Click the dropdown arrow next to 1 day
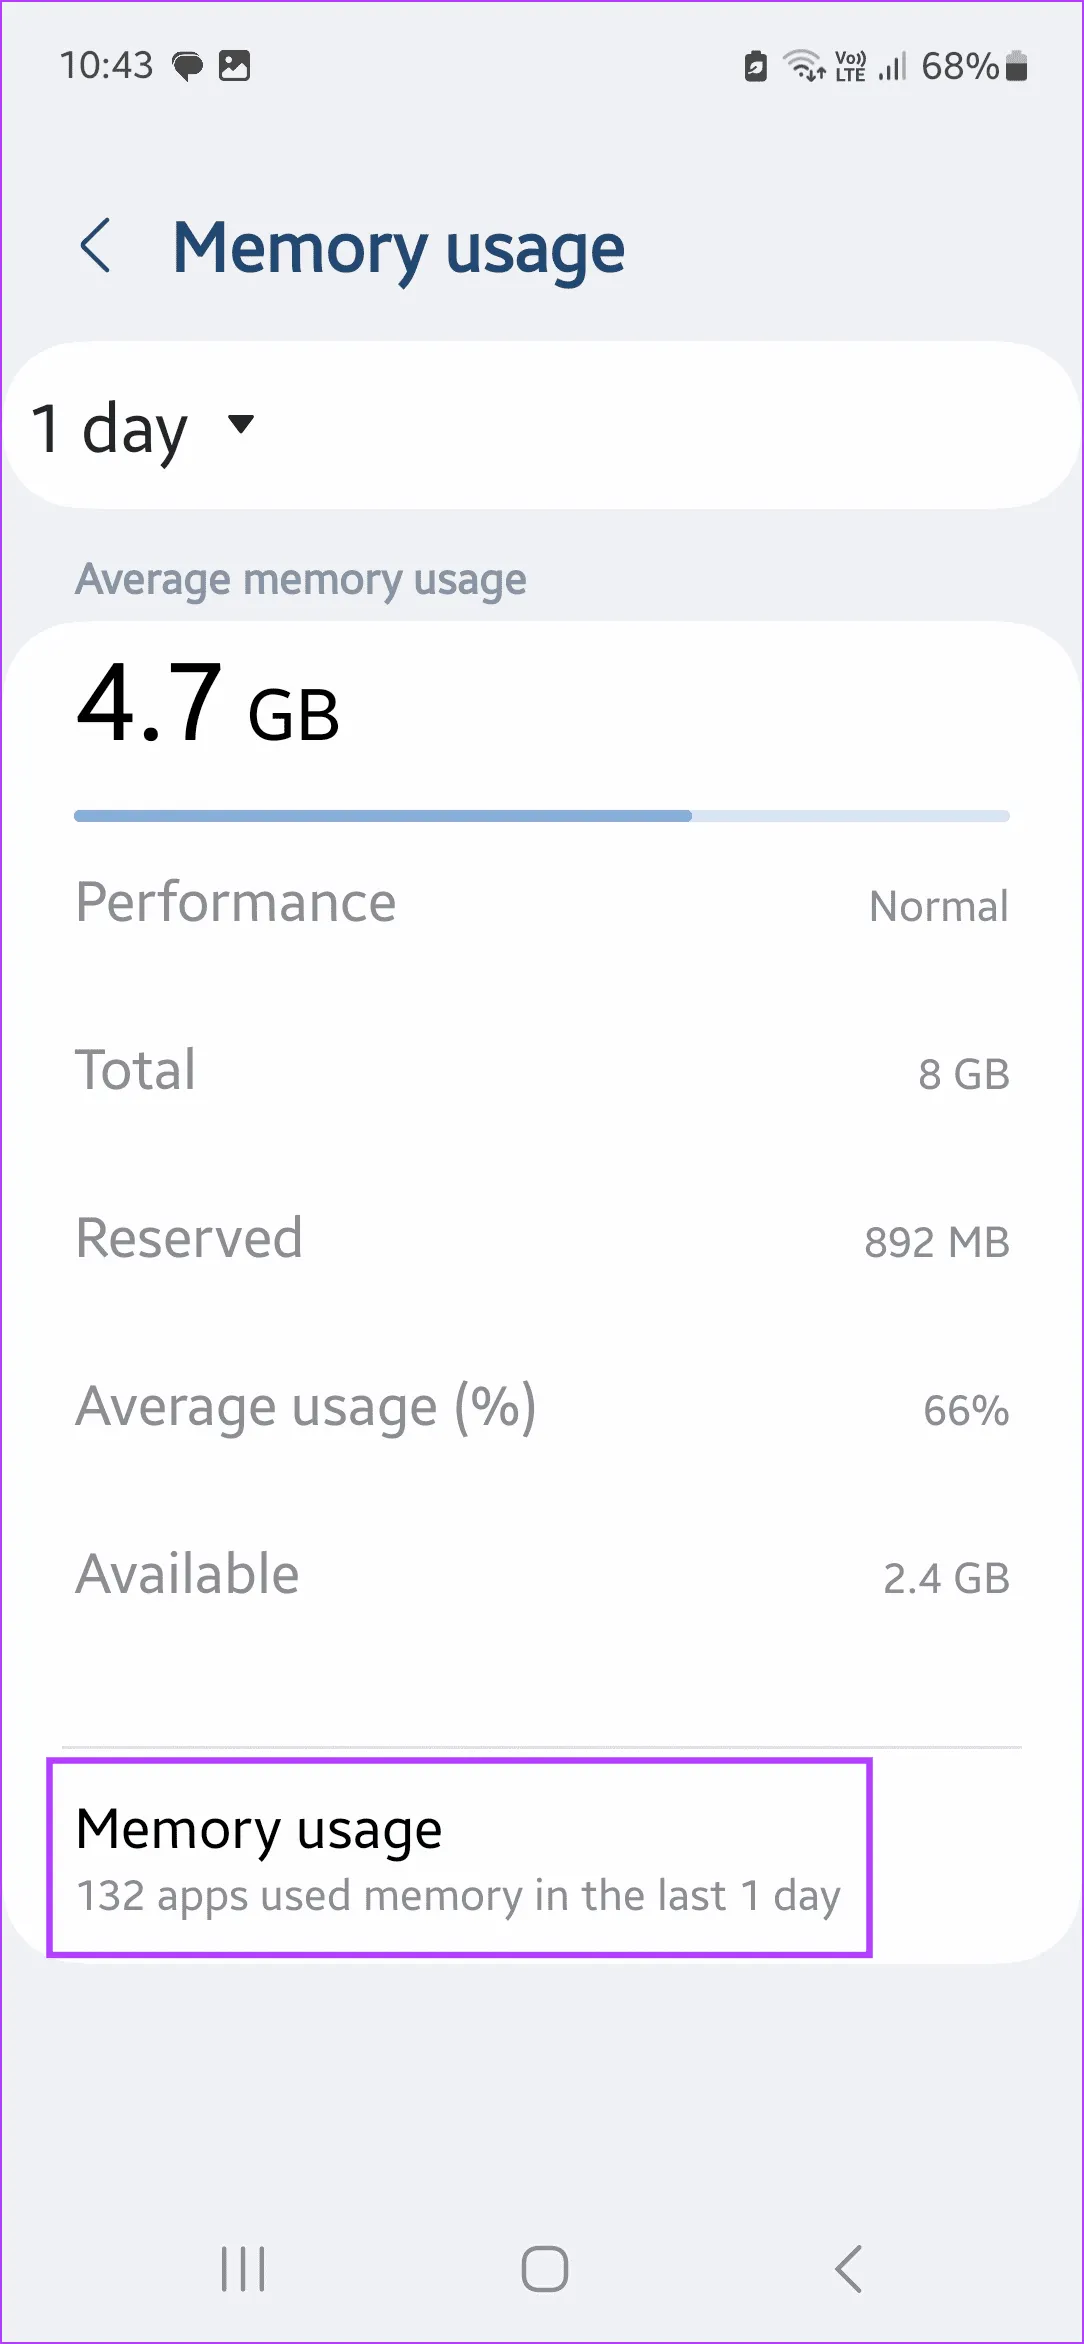This screenshot has height=2344, width=1084. pyautogui.click(x=241, y=424)
